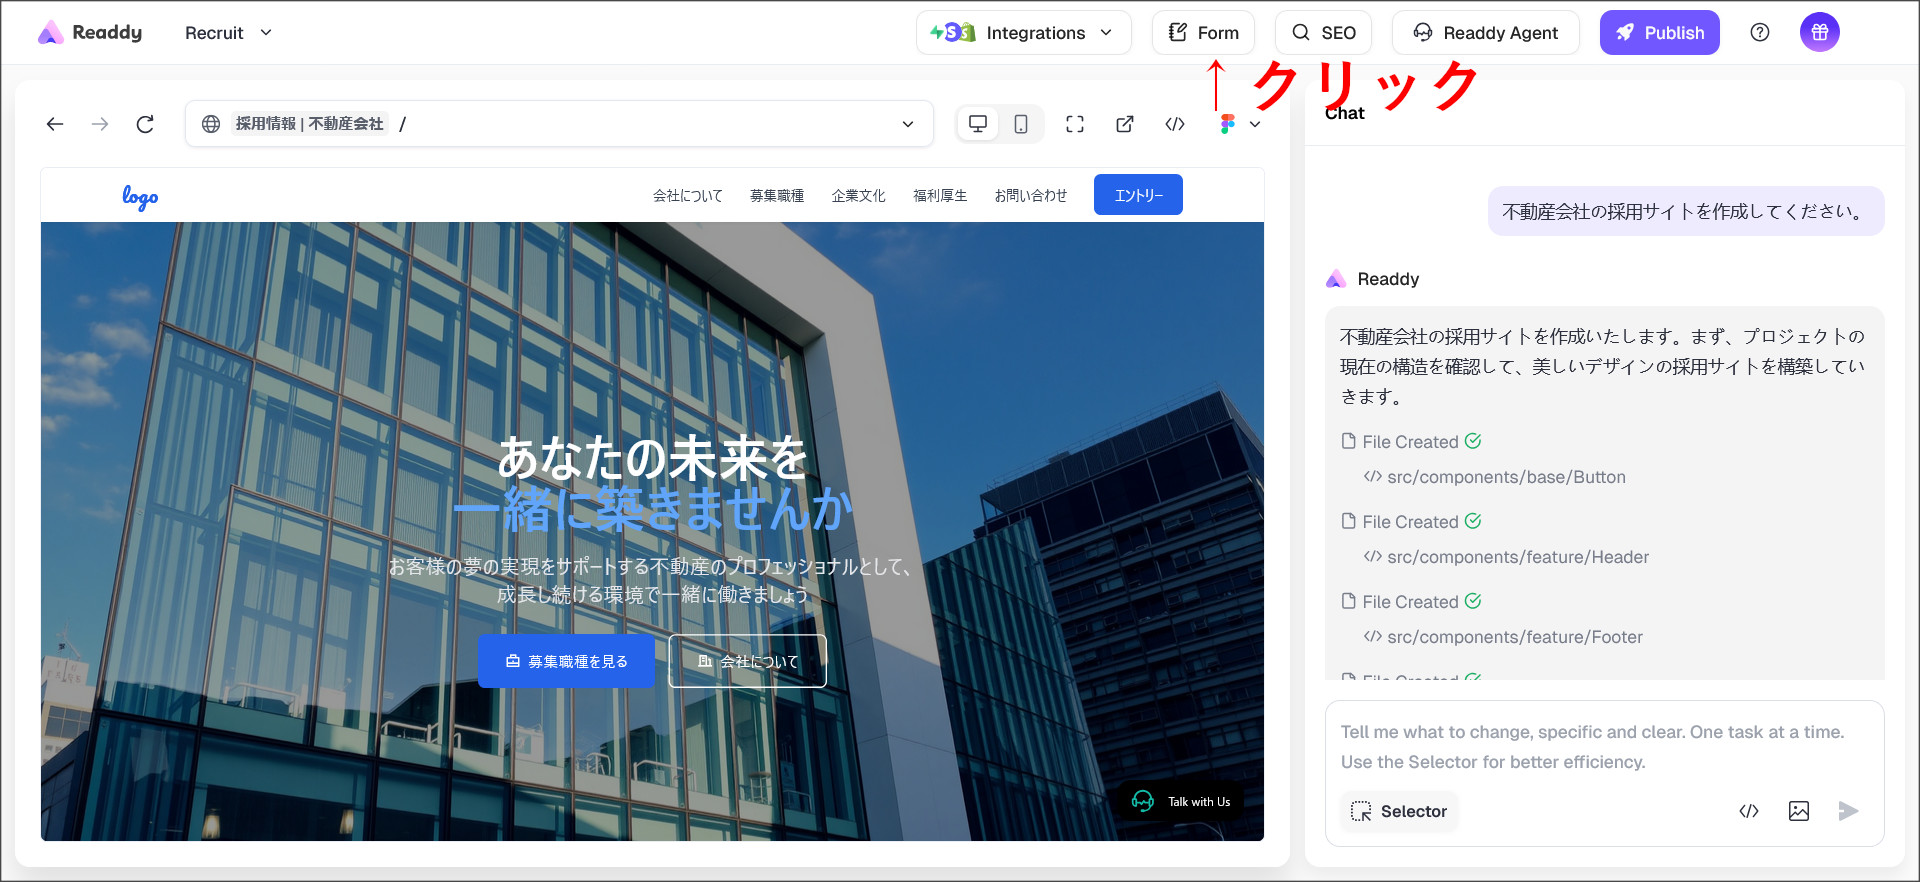This screenshot has width=1920, height=882.
Task: Open the SEO settings
Action: (1323, 33)
